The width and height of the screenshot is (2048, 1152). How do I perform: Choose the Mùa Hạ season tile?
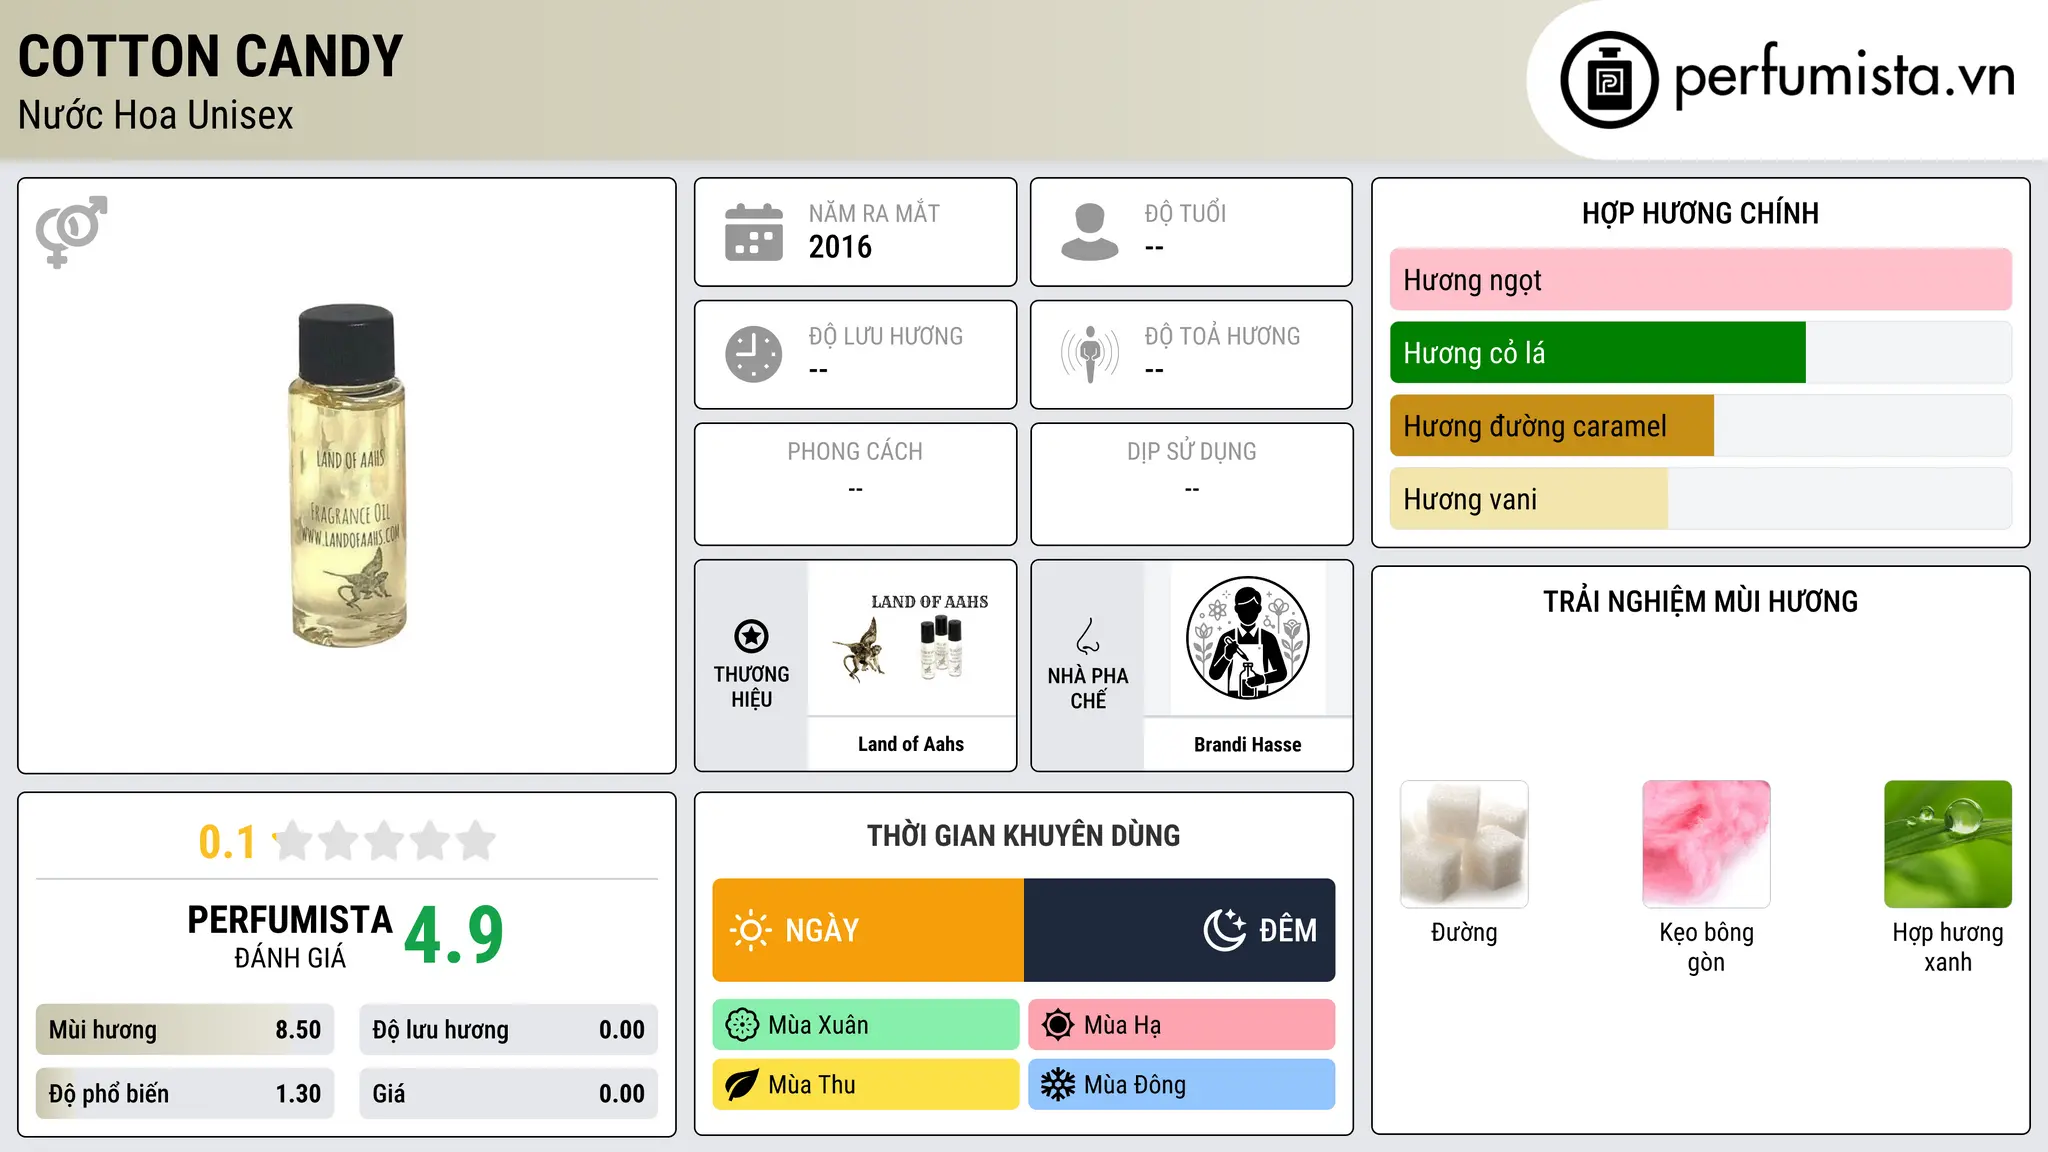1182,1025
